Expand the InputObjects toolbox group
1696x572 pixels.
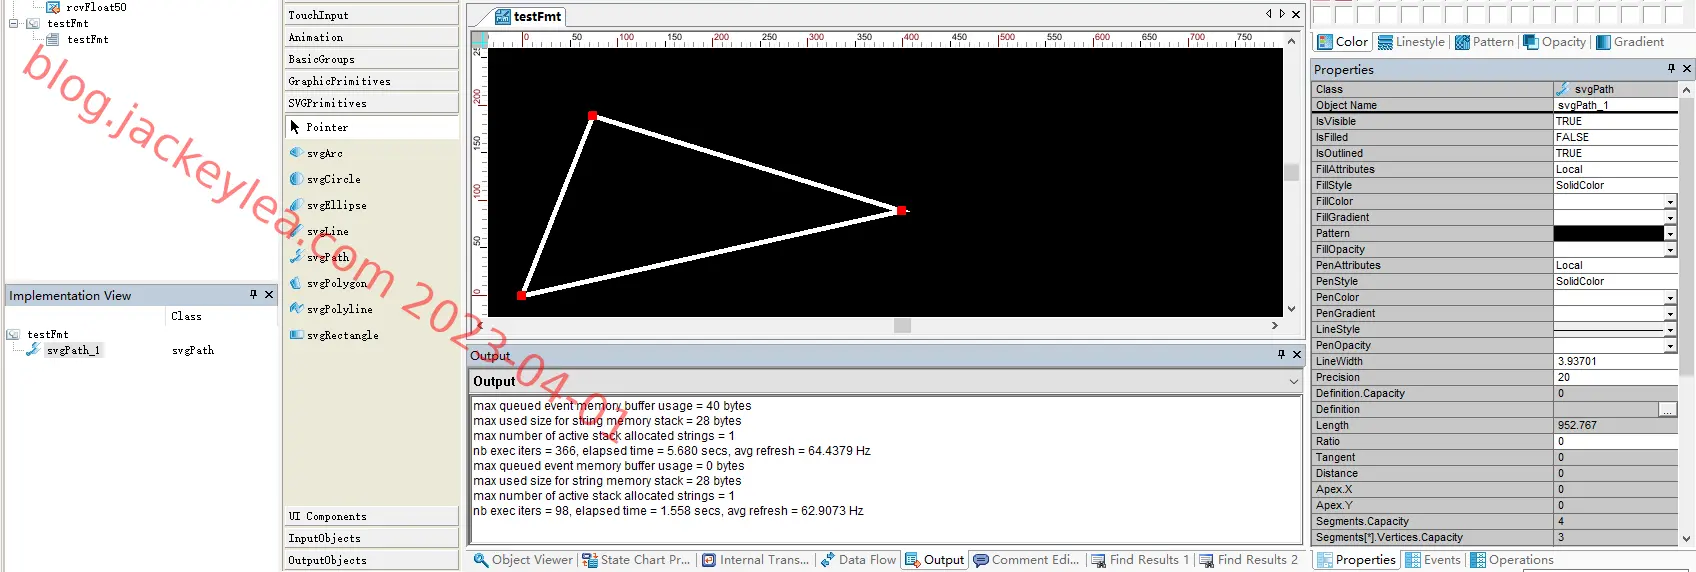pos(371,538)
